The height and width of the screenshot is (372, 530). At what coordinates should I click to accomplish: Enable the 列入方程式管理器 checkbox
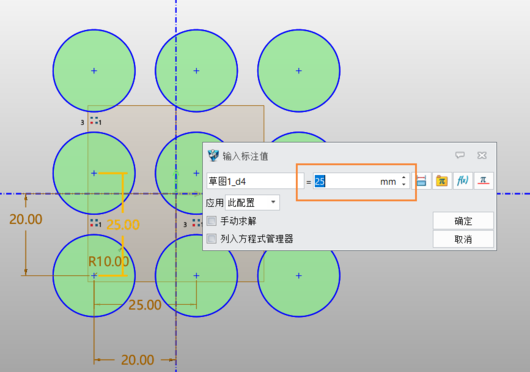click(x=212, y=239)
